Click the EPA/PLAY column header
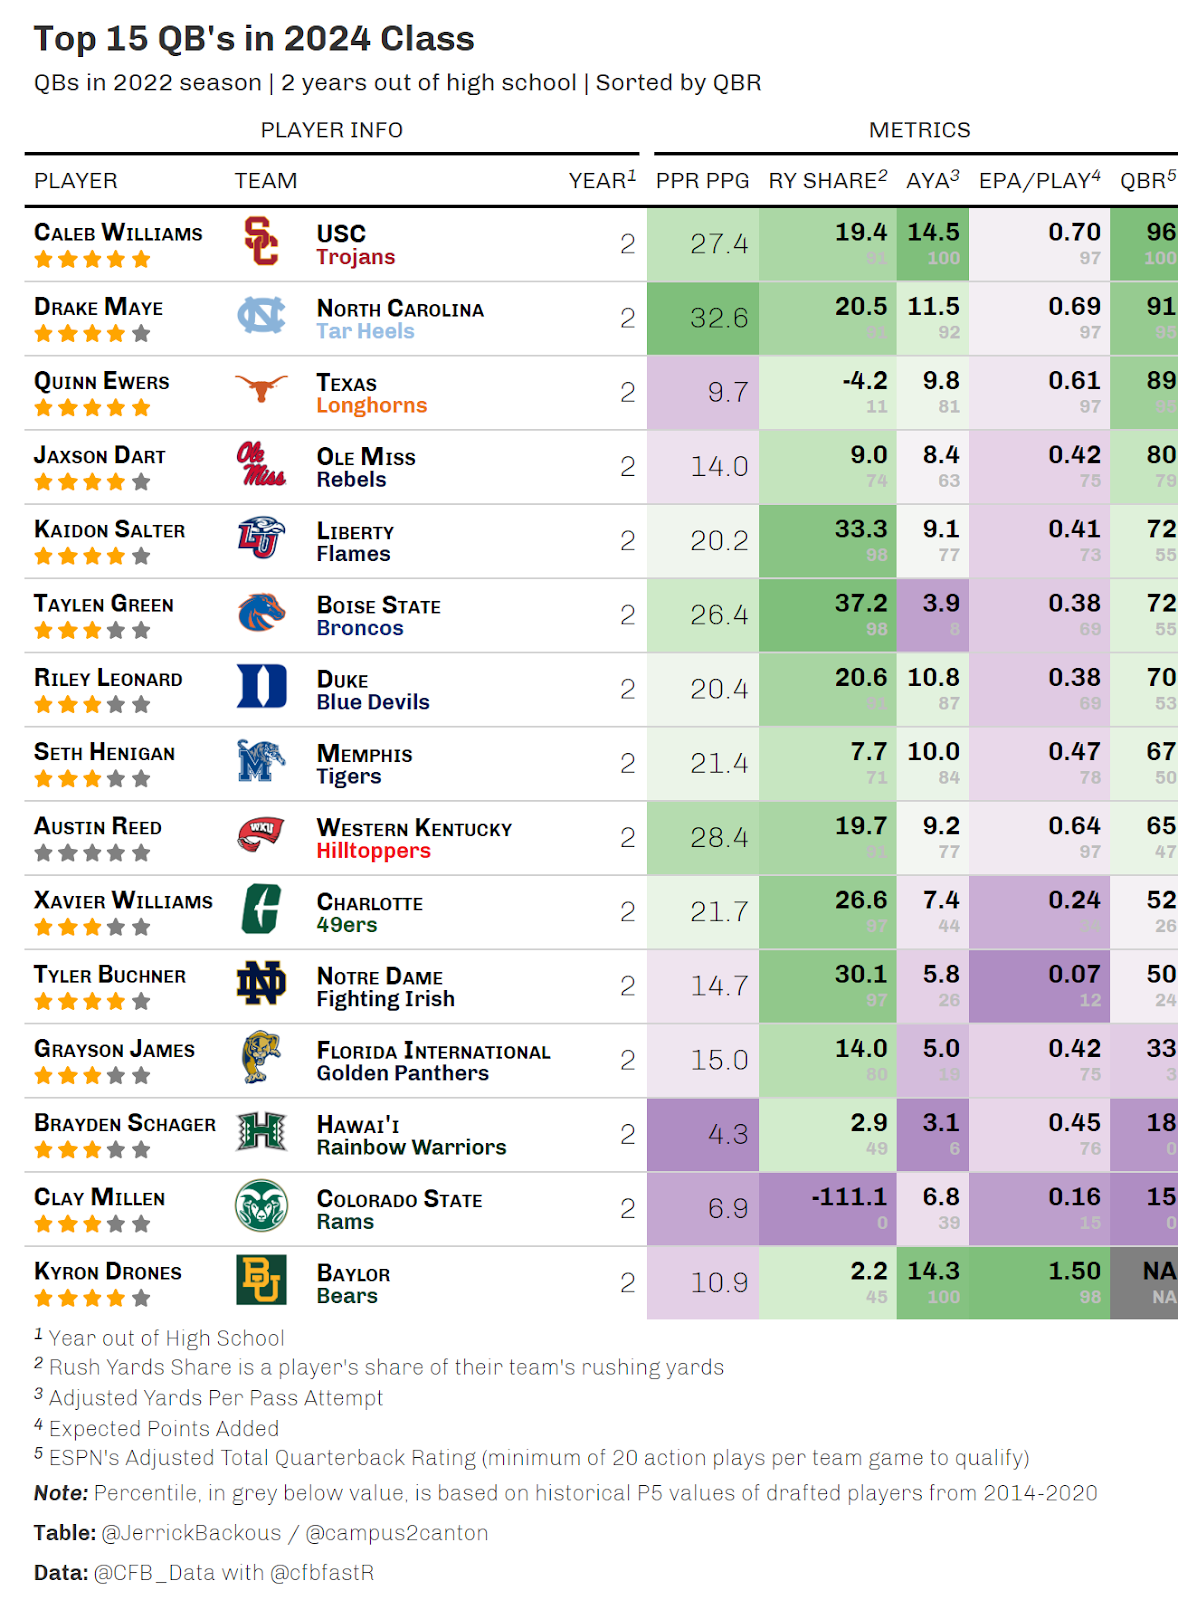Screen dimensions: 1178x1600 pos(1040,181)
